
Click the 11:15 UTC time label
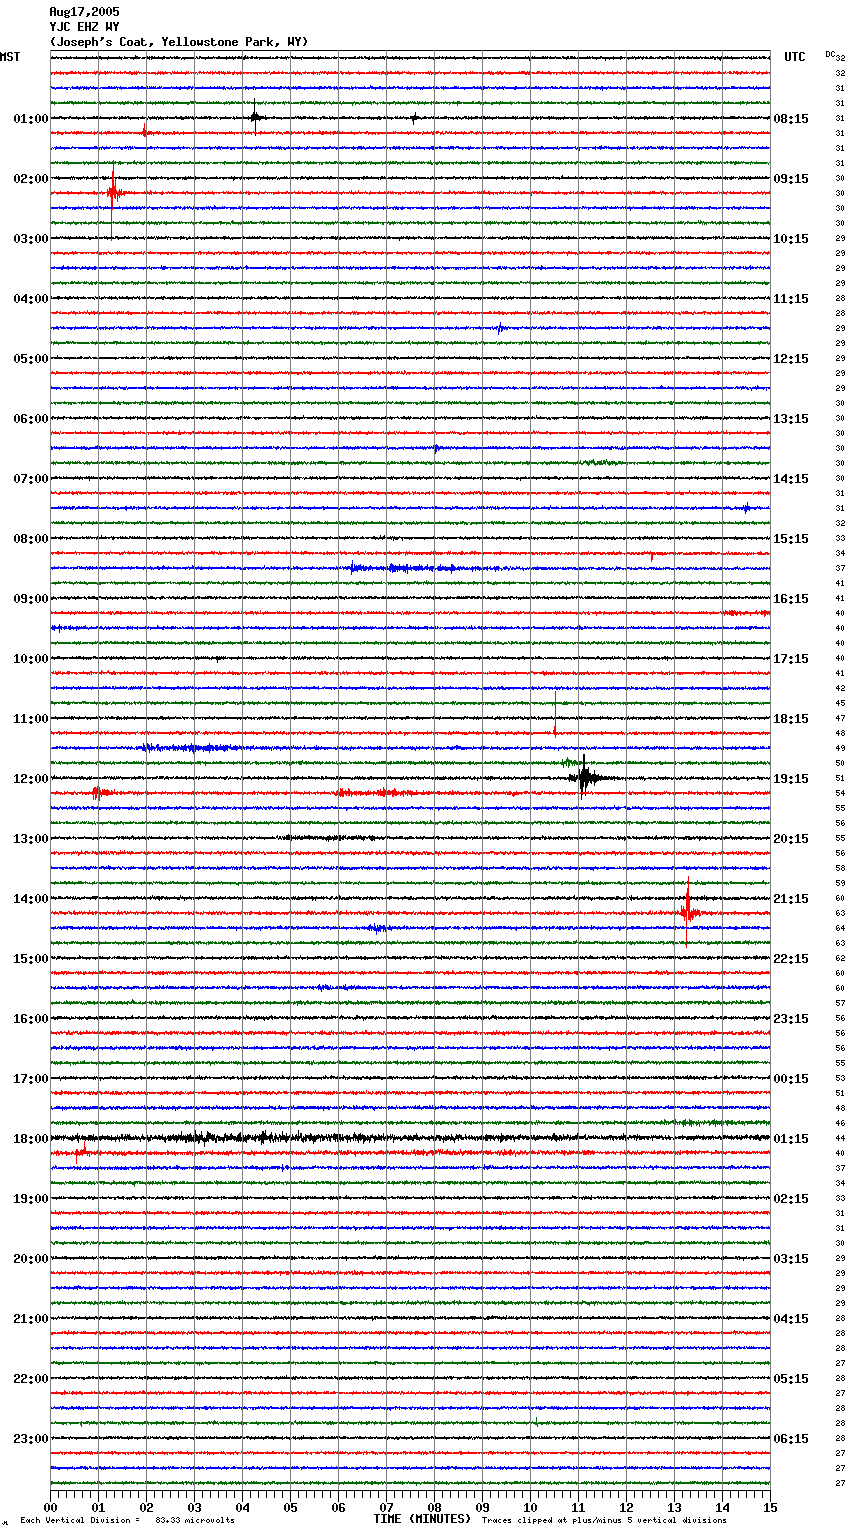pyautogui.click(x=791, y=299)
